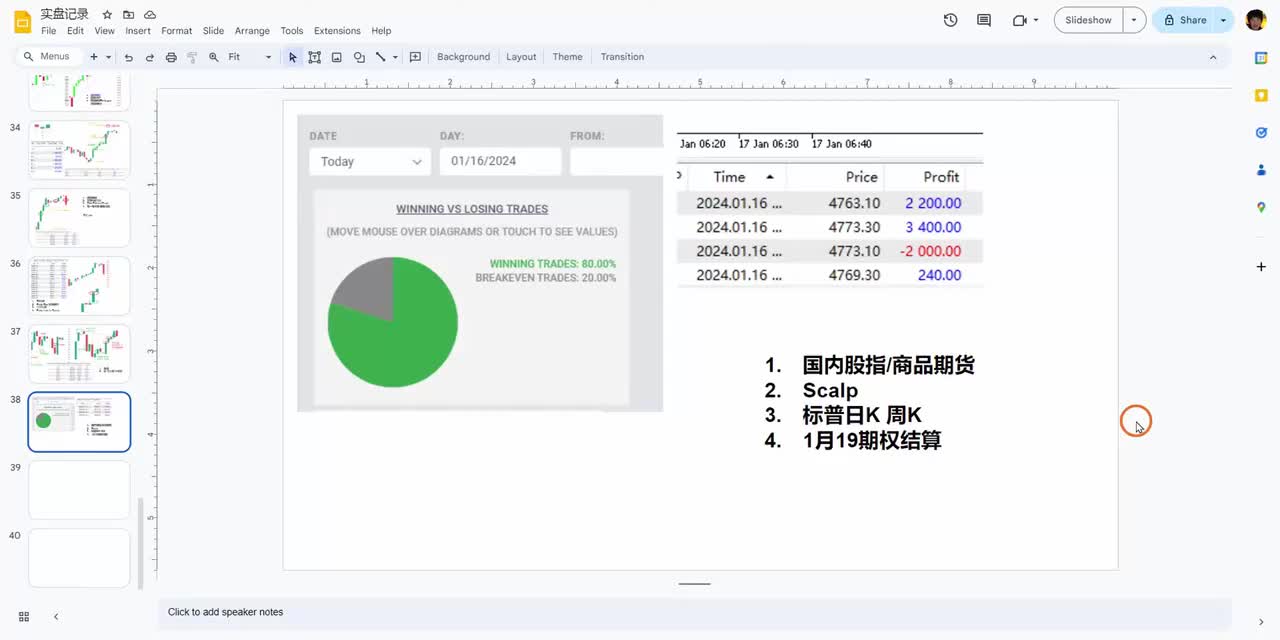The image size is (1280, 640).
Task: Open the account profile avatar
Action: 1256,20
